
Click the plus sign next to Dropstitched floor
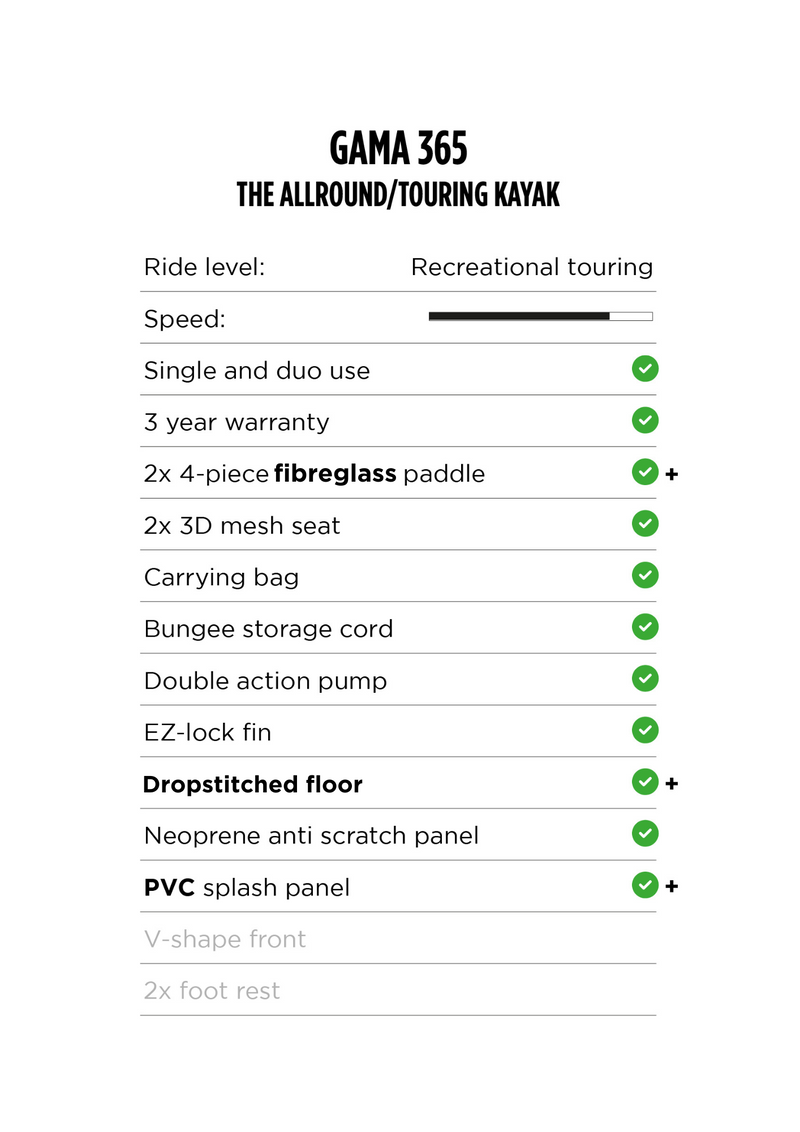(671, 784)
